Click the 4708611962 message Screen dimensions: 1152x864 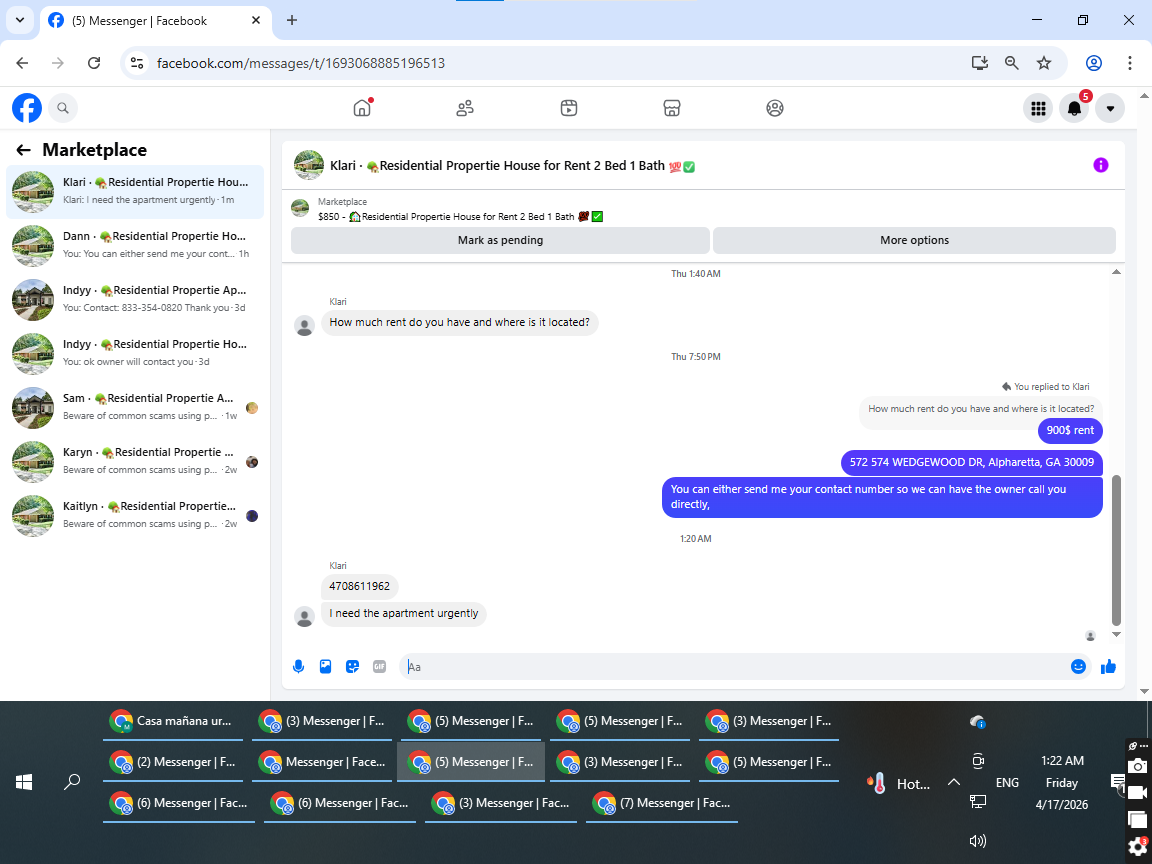359,586
